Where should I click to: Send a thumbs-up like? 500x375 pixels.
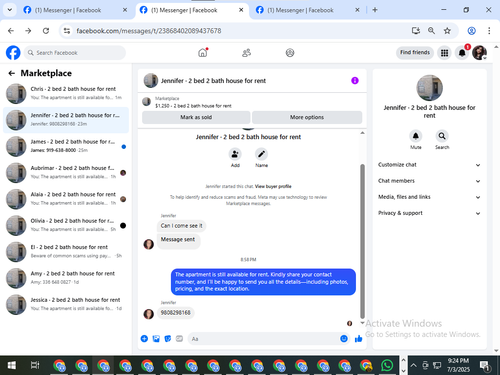pyautogui.click(x=359, y=339)
